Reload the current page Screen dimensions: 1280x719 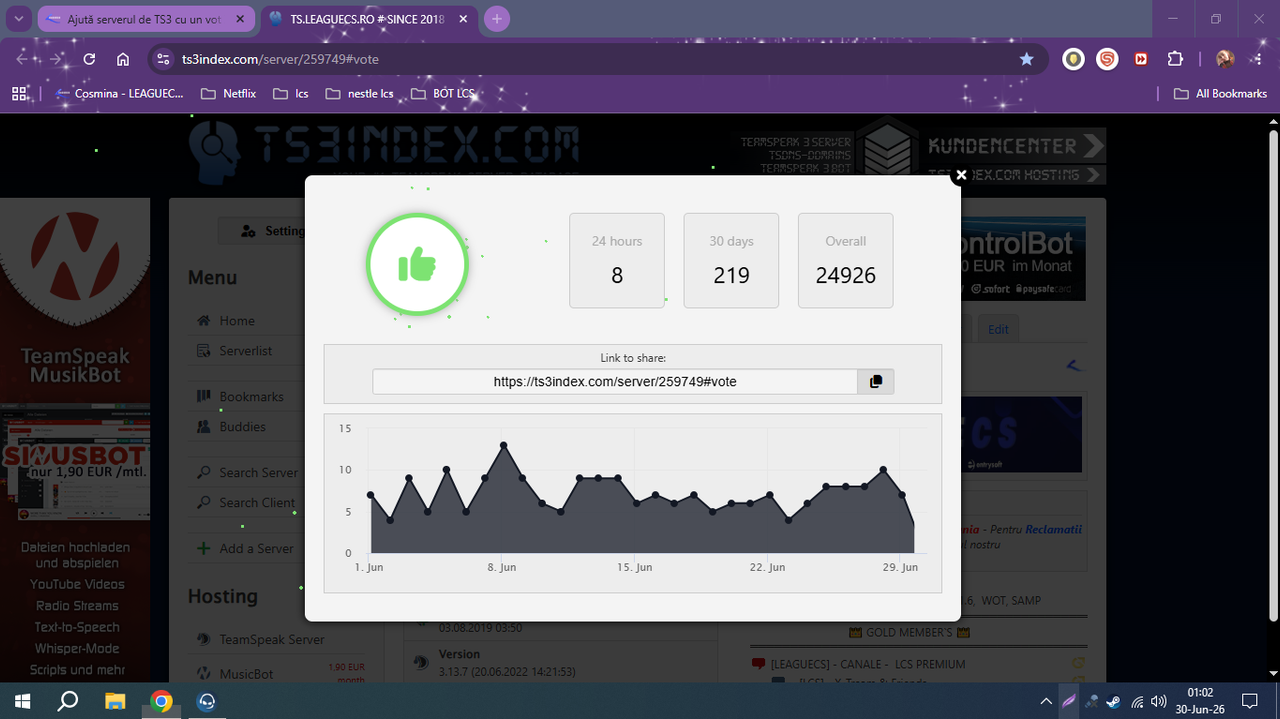coord(89,59)
